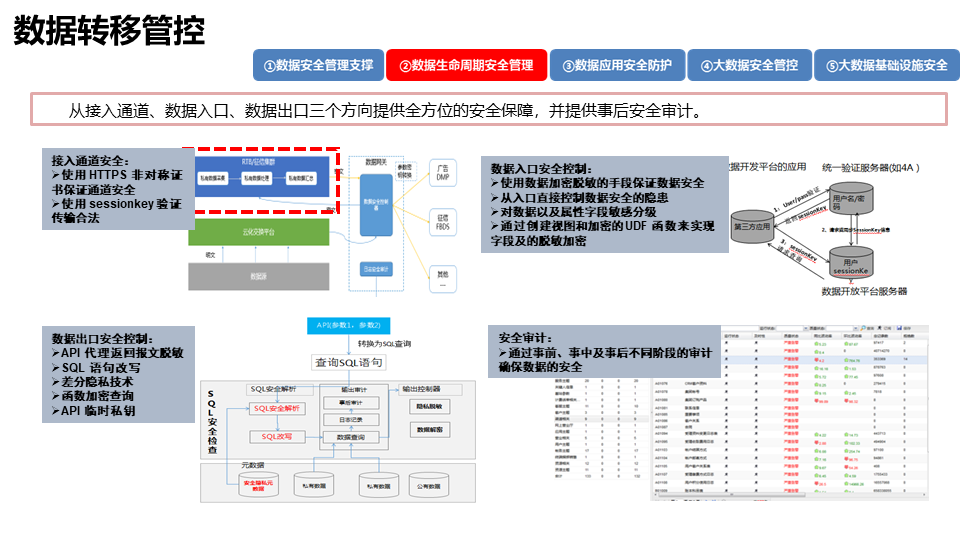The height and width of the screenshot is (540, 960).
Task: Switch to the ③数据应用安全防护 tab
Action: [x=617, y=66]
